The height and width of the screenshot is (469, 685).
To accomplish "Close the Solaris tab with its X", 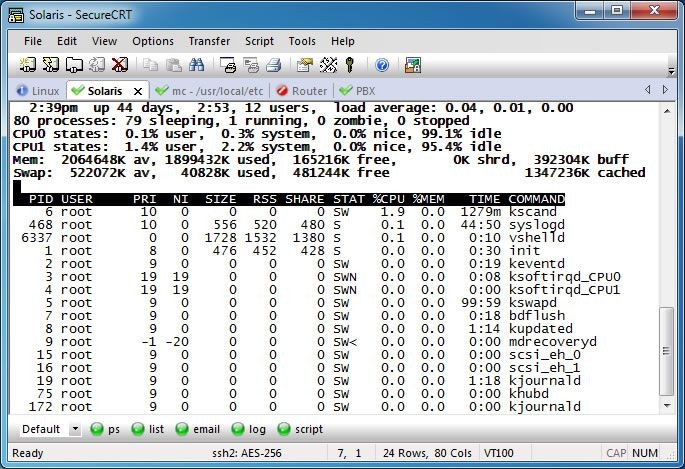I will click(138, 91).
